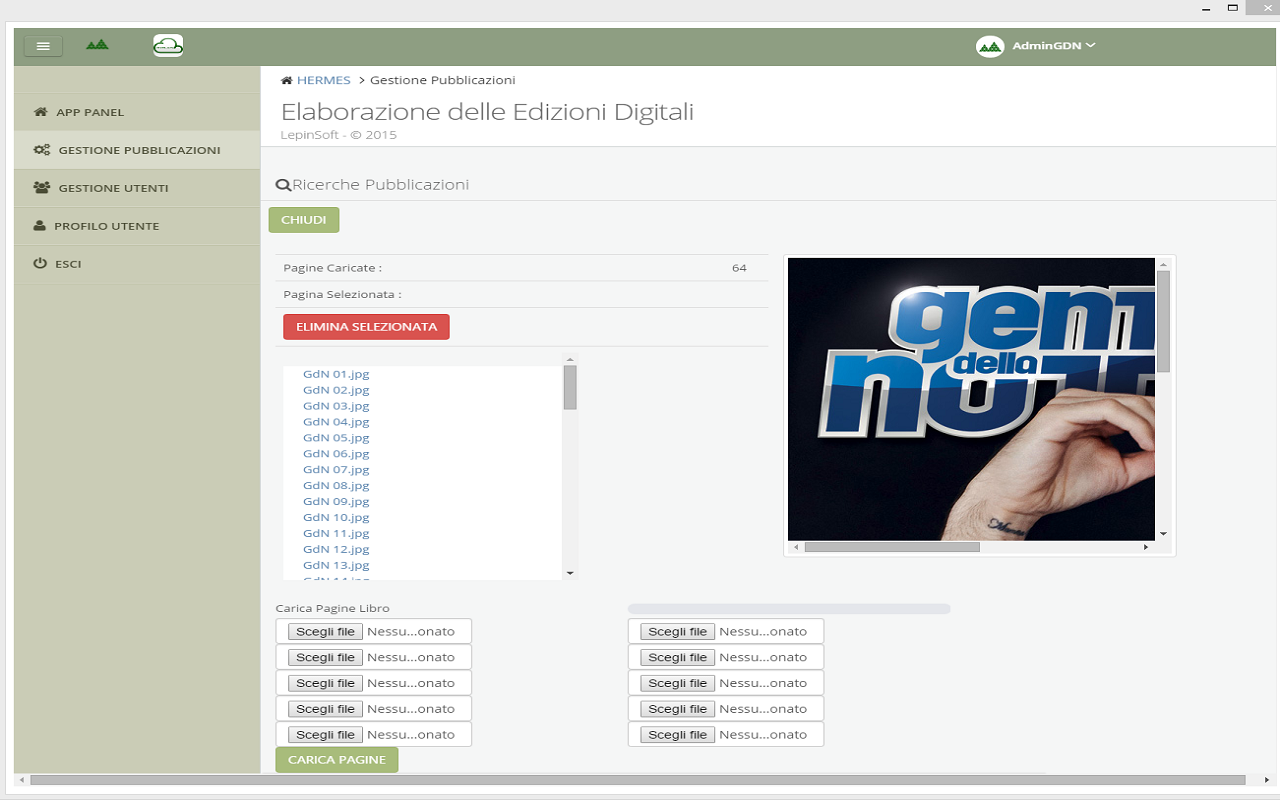Image resolution: width=1280 pixels, height=800 pixels.
Task: Select GdN 08.jpg in page list
Action: coord(336,486)
